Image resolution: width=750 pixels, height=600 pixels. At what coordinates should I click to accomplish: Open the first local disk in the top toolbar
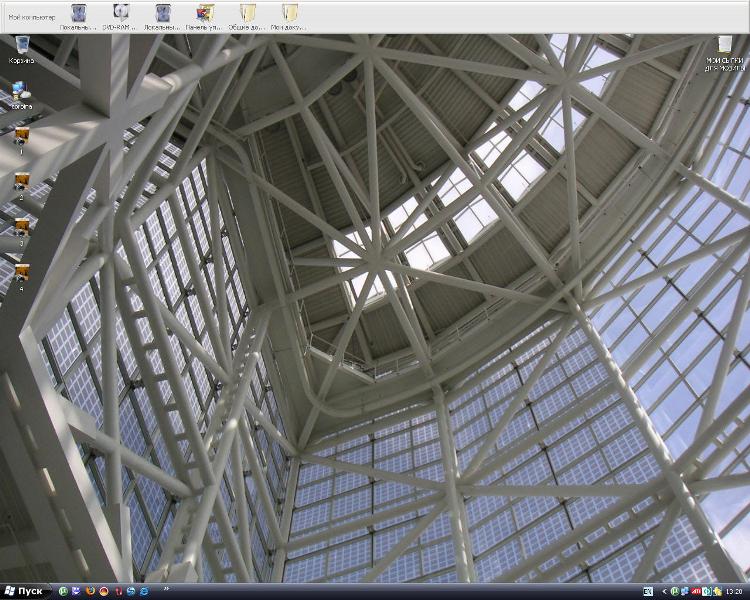[x=78, y=17]
